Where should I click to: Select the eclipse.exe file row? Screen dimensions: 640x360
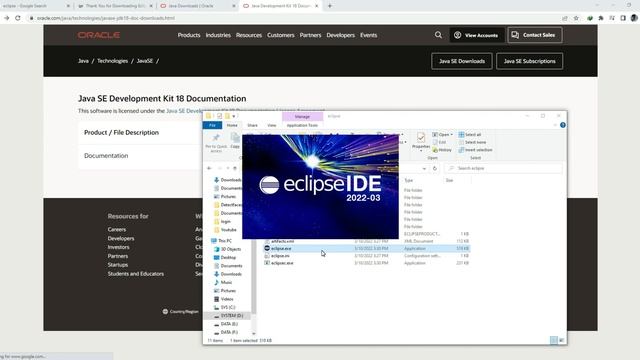click(x=366, y=248)
